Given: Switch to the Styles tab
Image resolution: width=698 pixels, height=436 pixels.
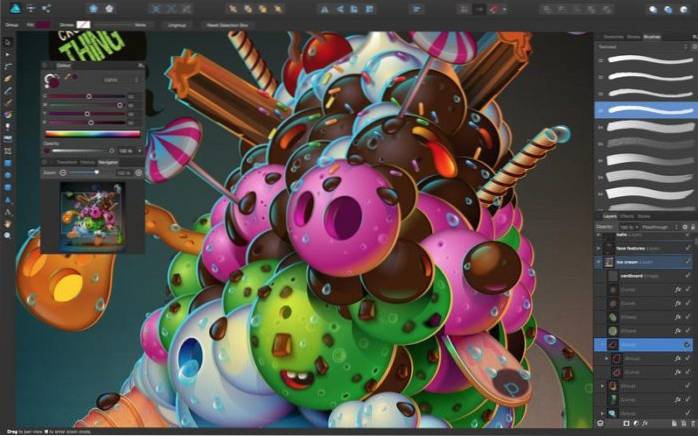Looking at the screenshot, I should coord(644,216).
